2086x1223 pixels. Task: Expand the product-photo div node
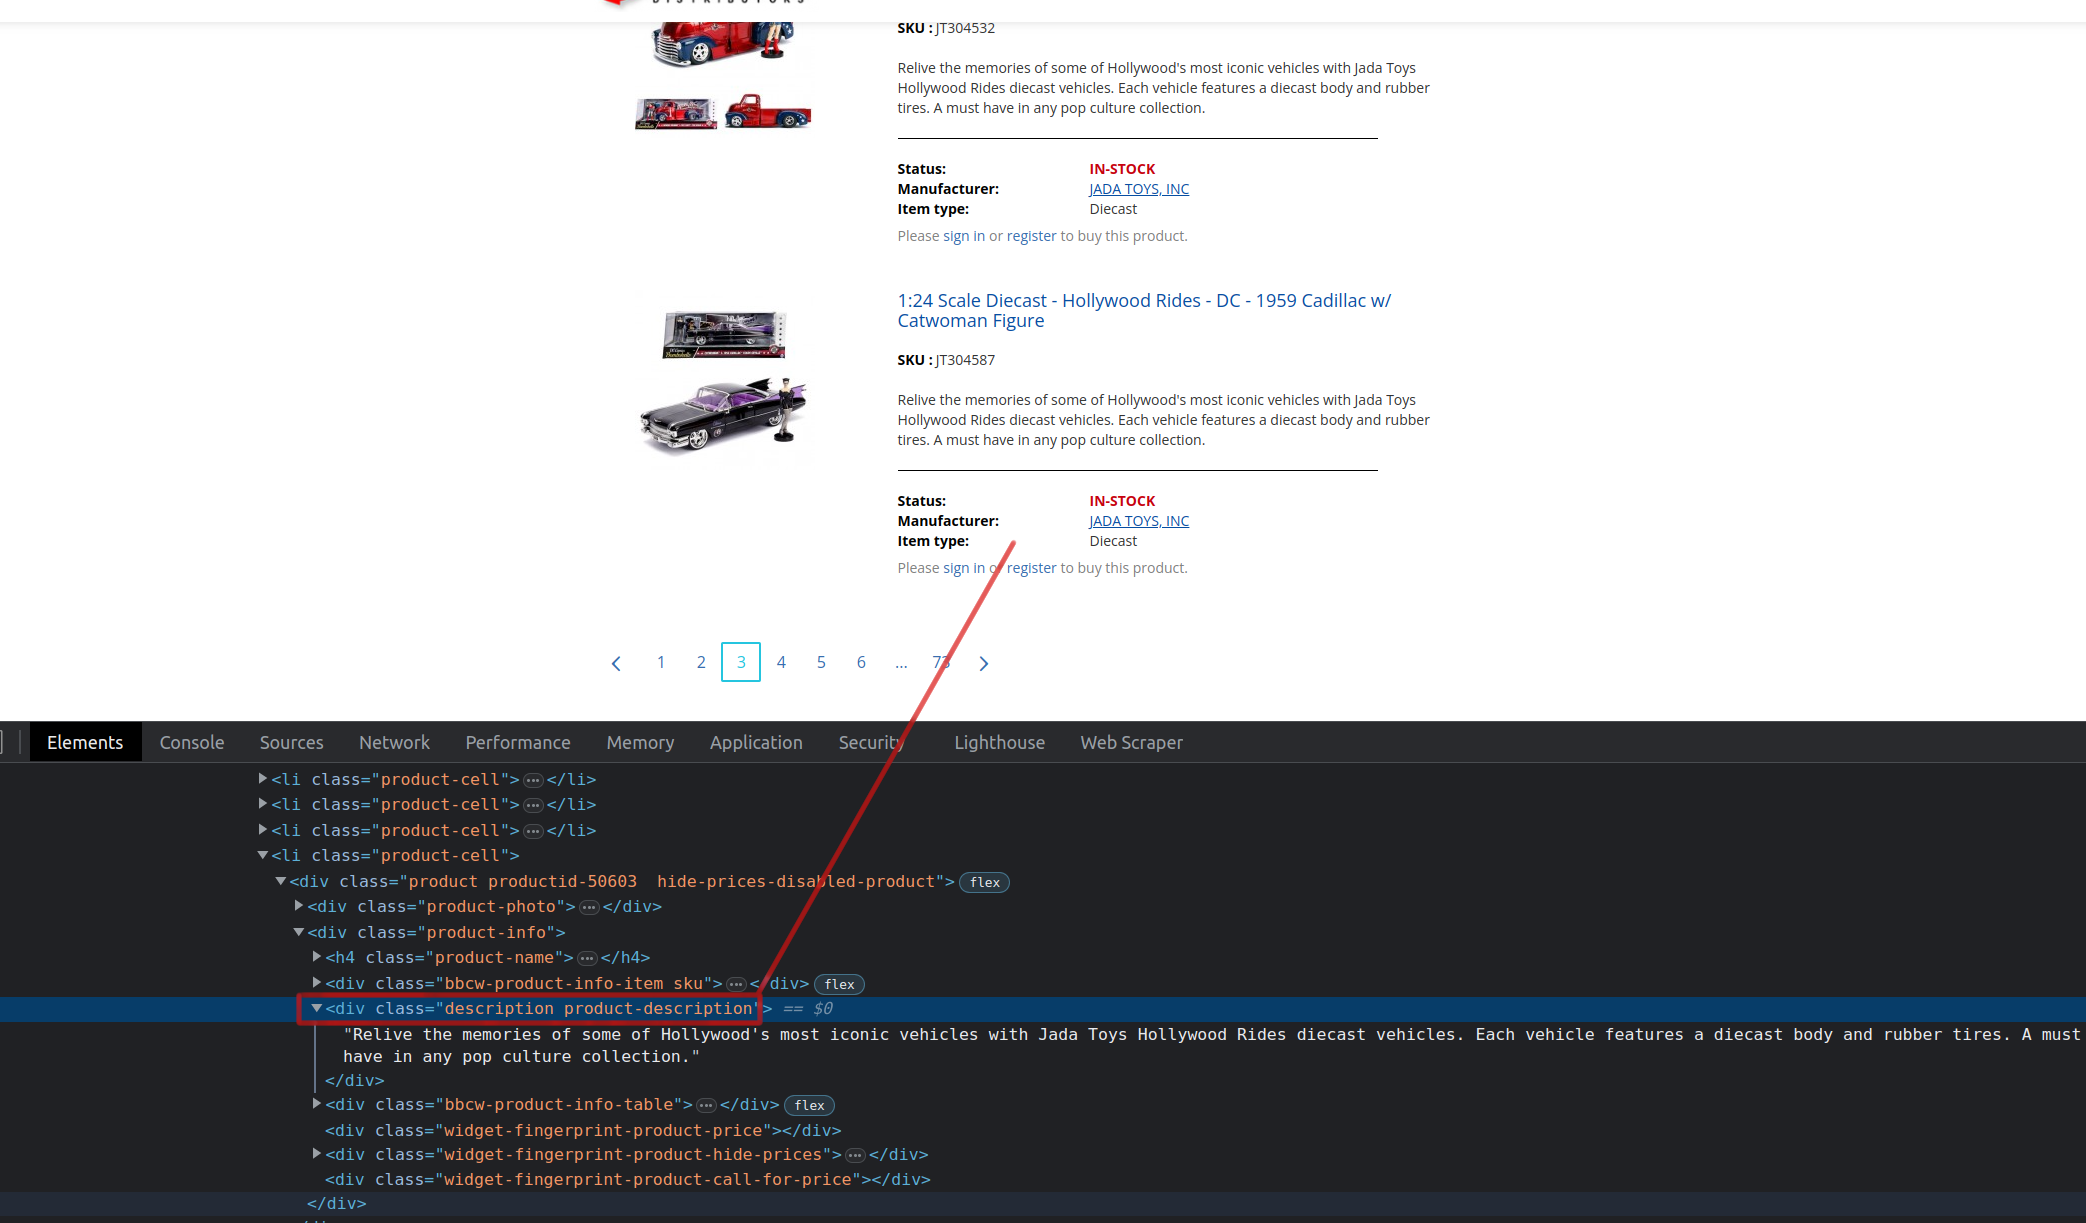[x=299, y=906]
